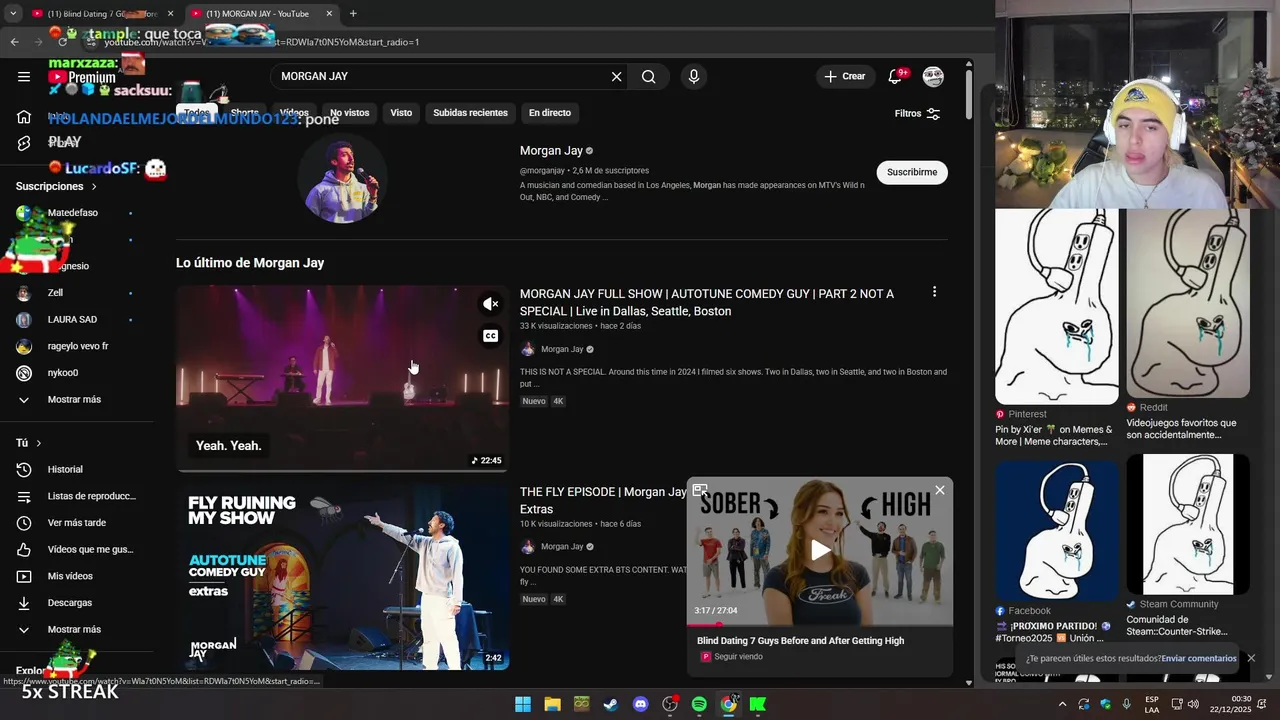
Task: Select the No vistos filter chip
Action: [x=349, y=113]
